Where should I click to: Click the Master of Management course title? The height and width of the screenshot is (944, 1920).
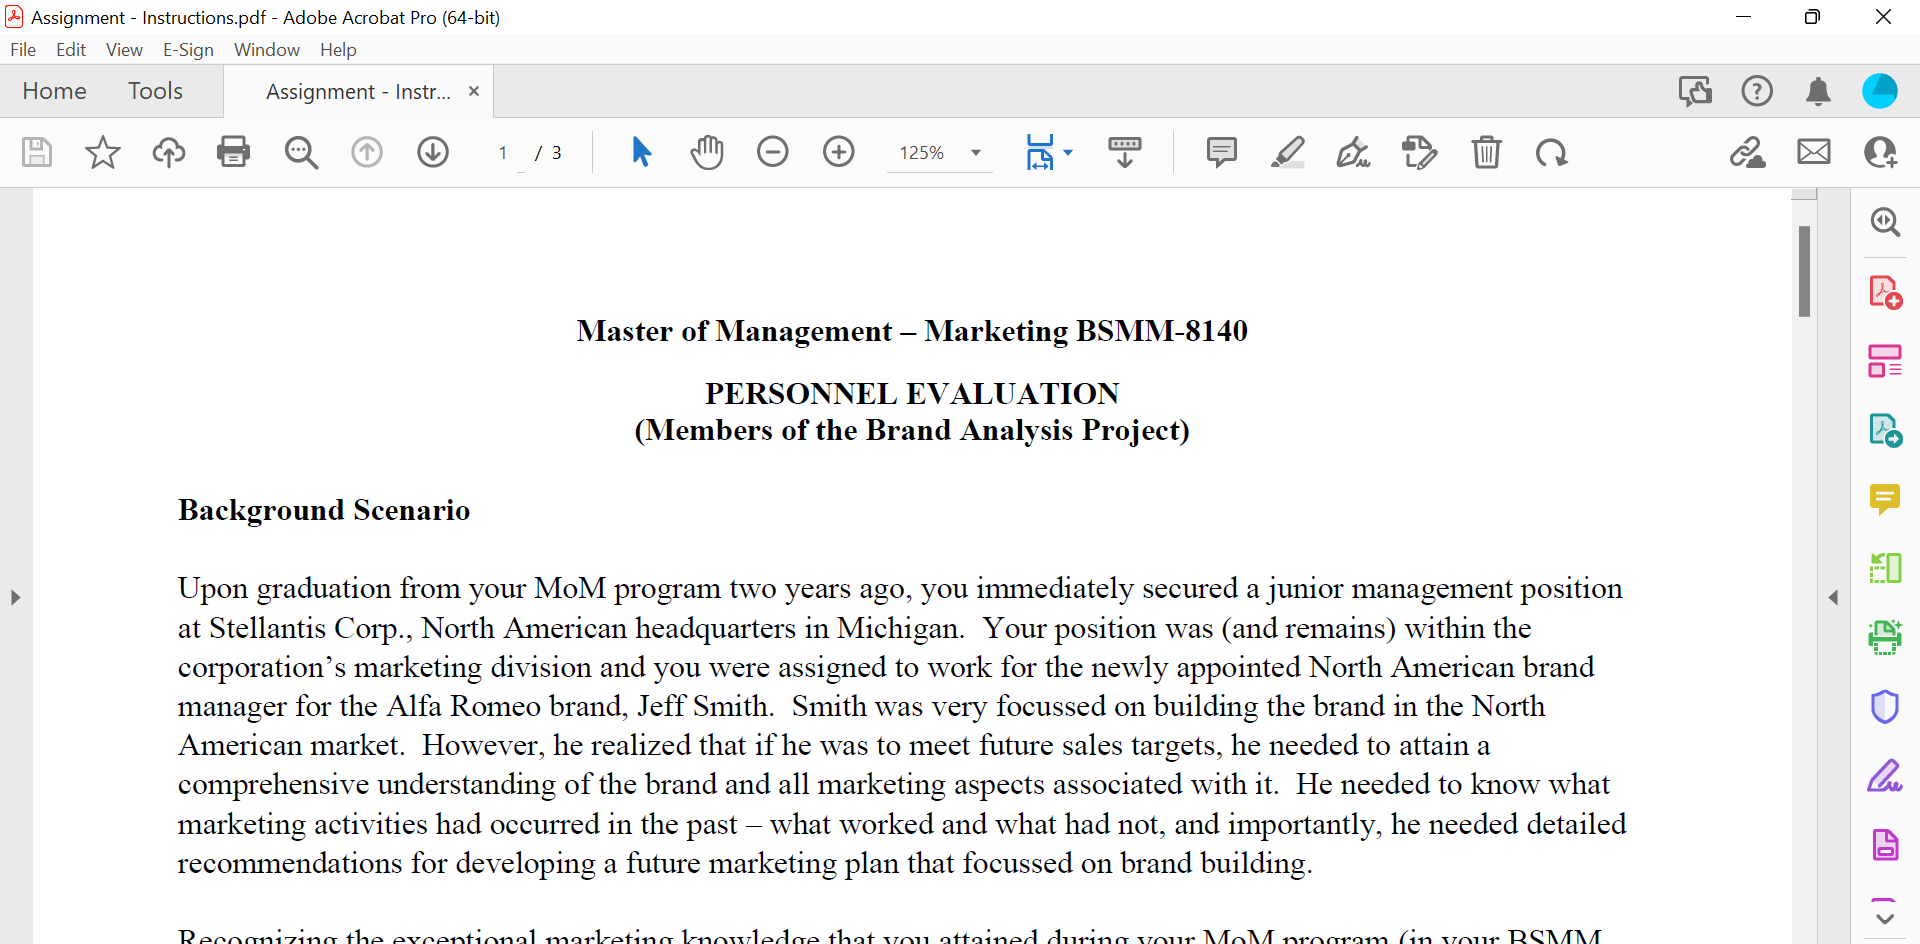click(912, 331)
